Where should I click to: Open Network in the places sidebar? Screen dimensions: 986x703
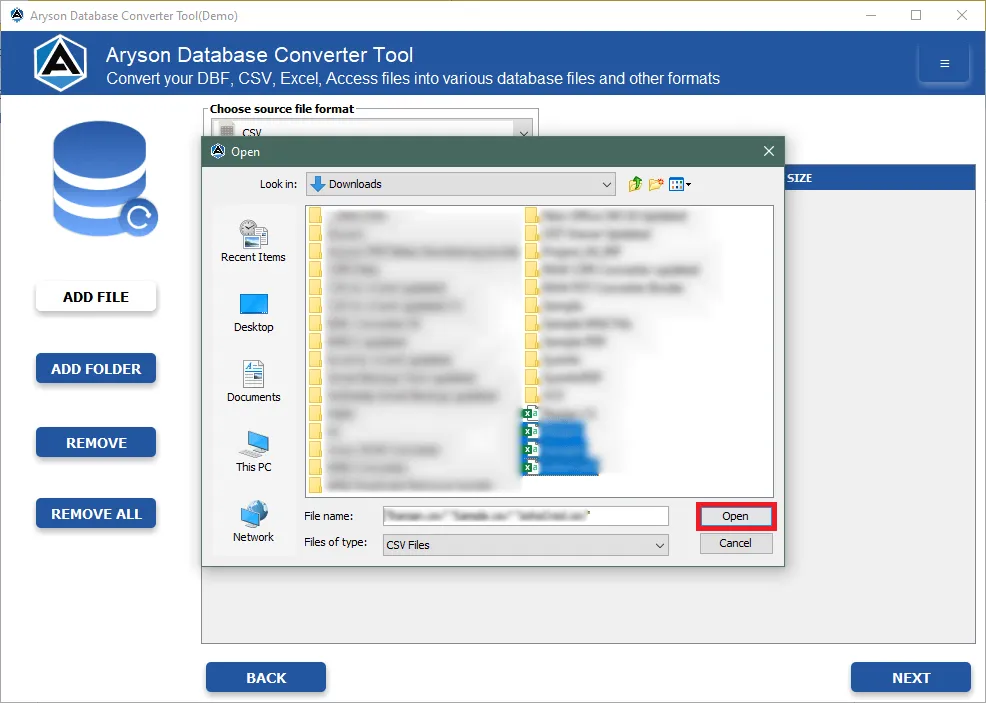(x=253, y=521)
